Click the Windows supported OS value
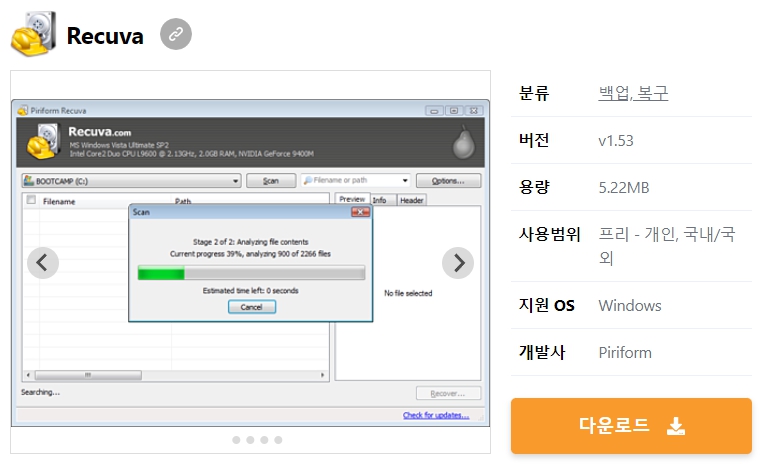Viewport: 760px width, 471px height. pos(630,306)
